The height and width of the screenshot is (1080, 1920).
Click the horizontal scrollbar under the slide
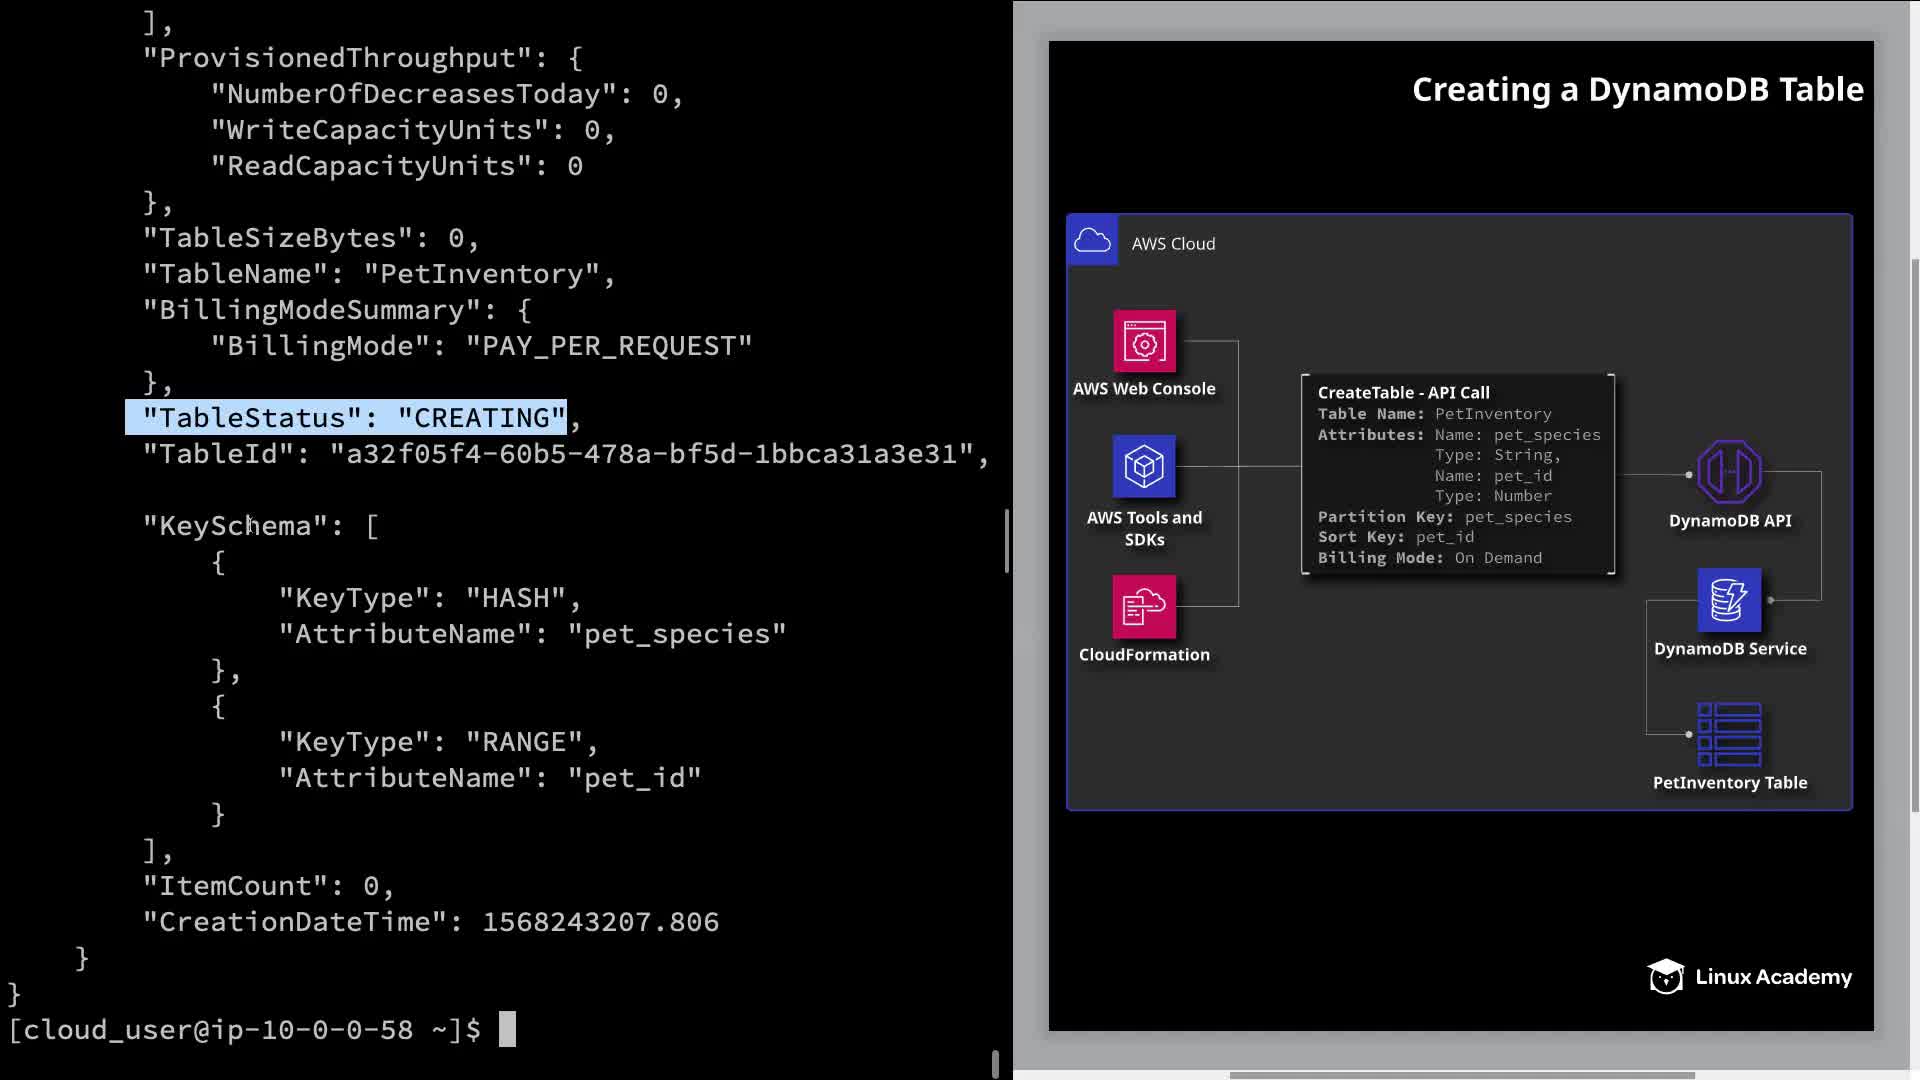click(x=1460, y=1075)
